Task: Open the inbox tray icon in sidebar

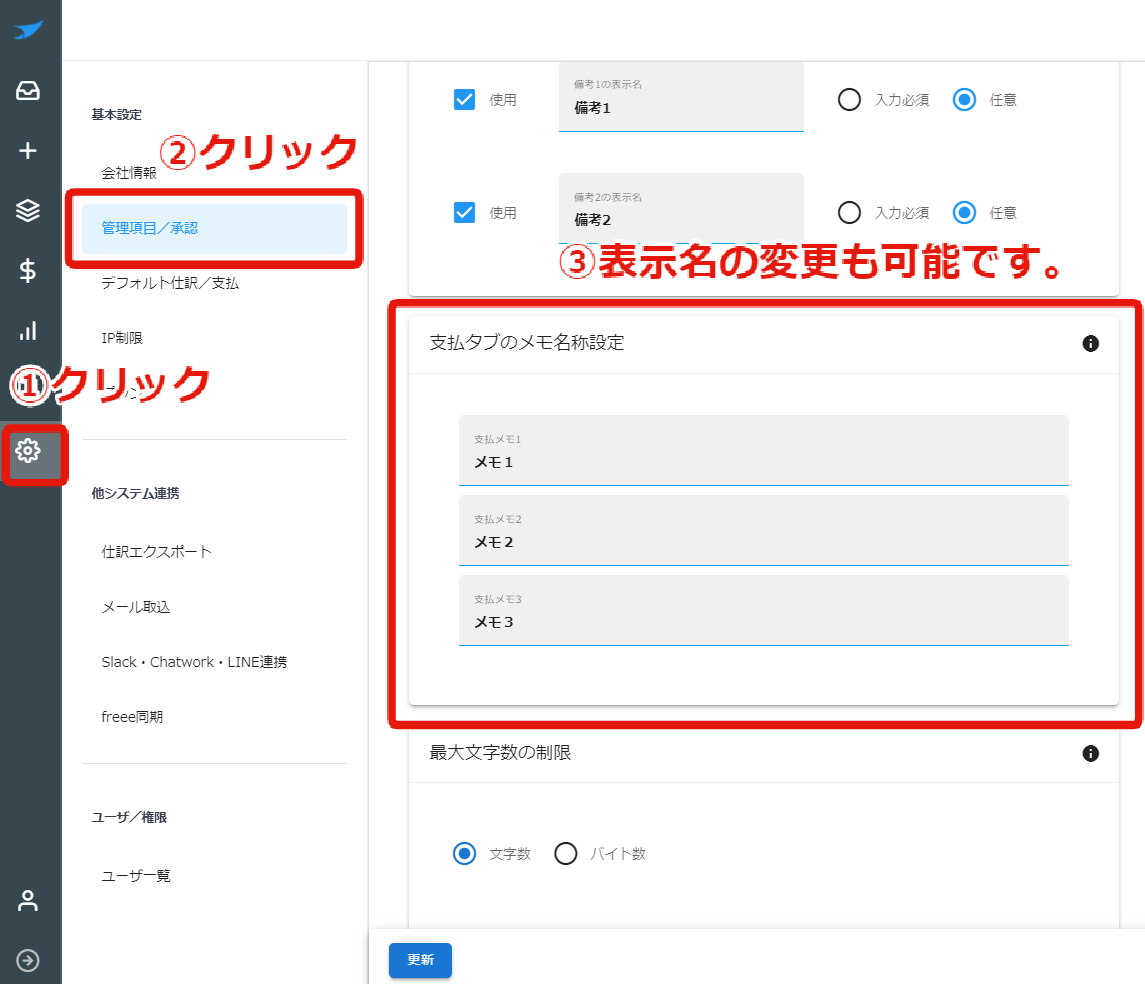Action: [x=28, y=91]
